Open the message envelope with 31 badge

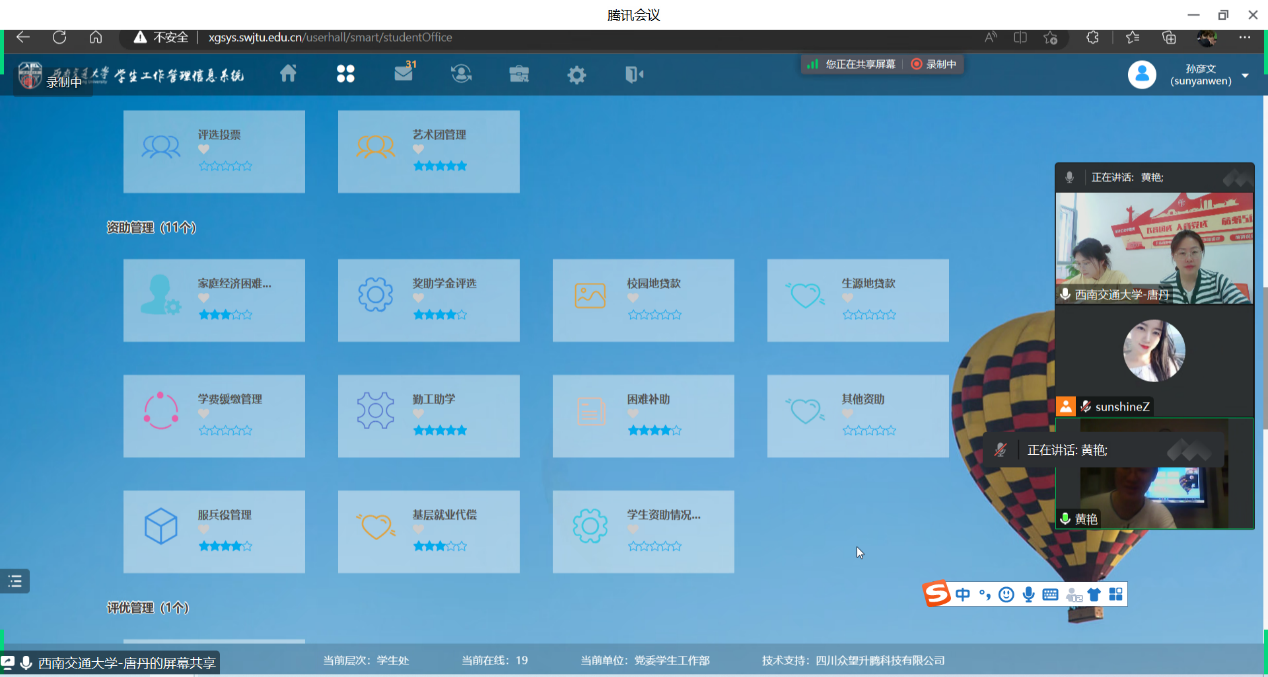coord(404,74)
